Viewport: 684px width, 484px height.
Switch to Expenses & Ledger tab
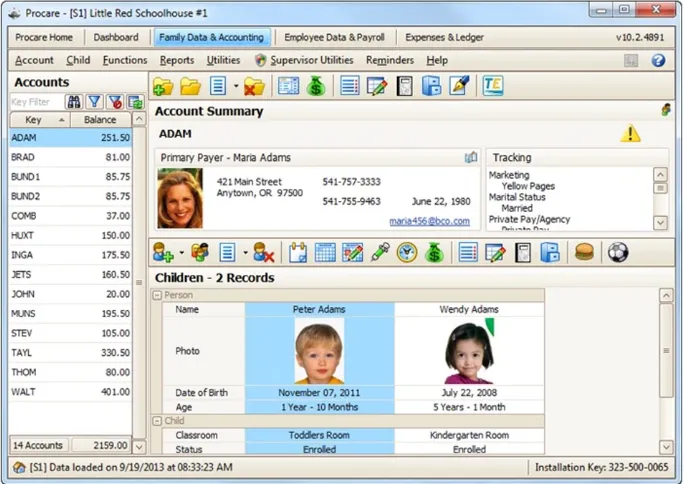445,37
